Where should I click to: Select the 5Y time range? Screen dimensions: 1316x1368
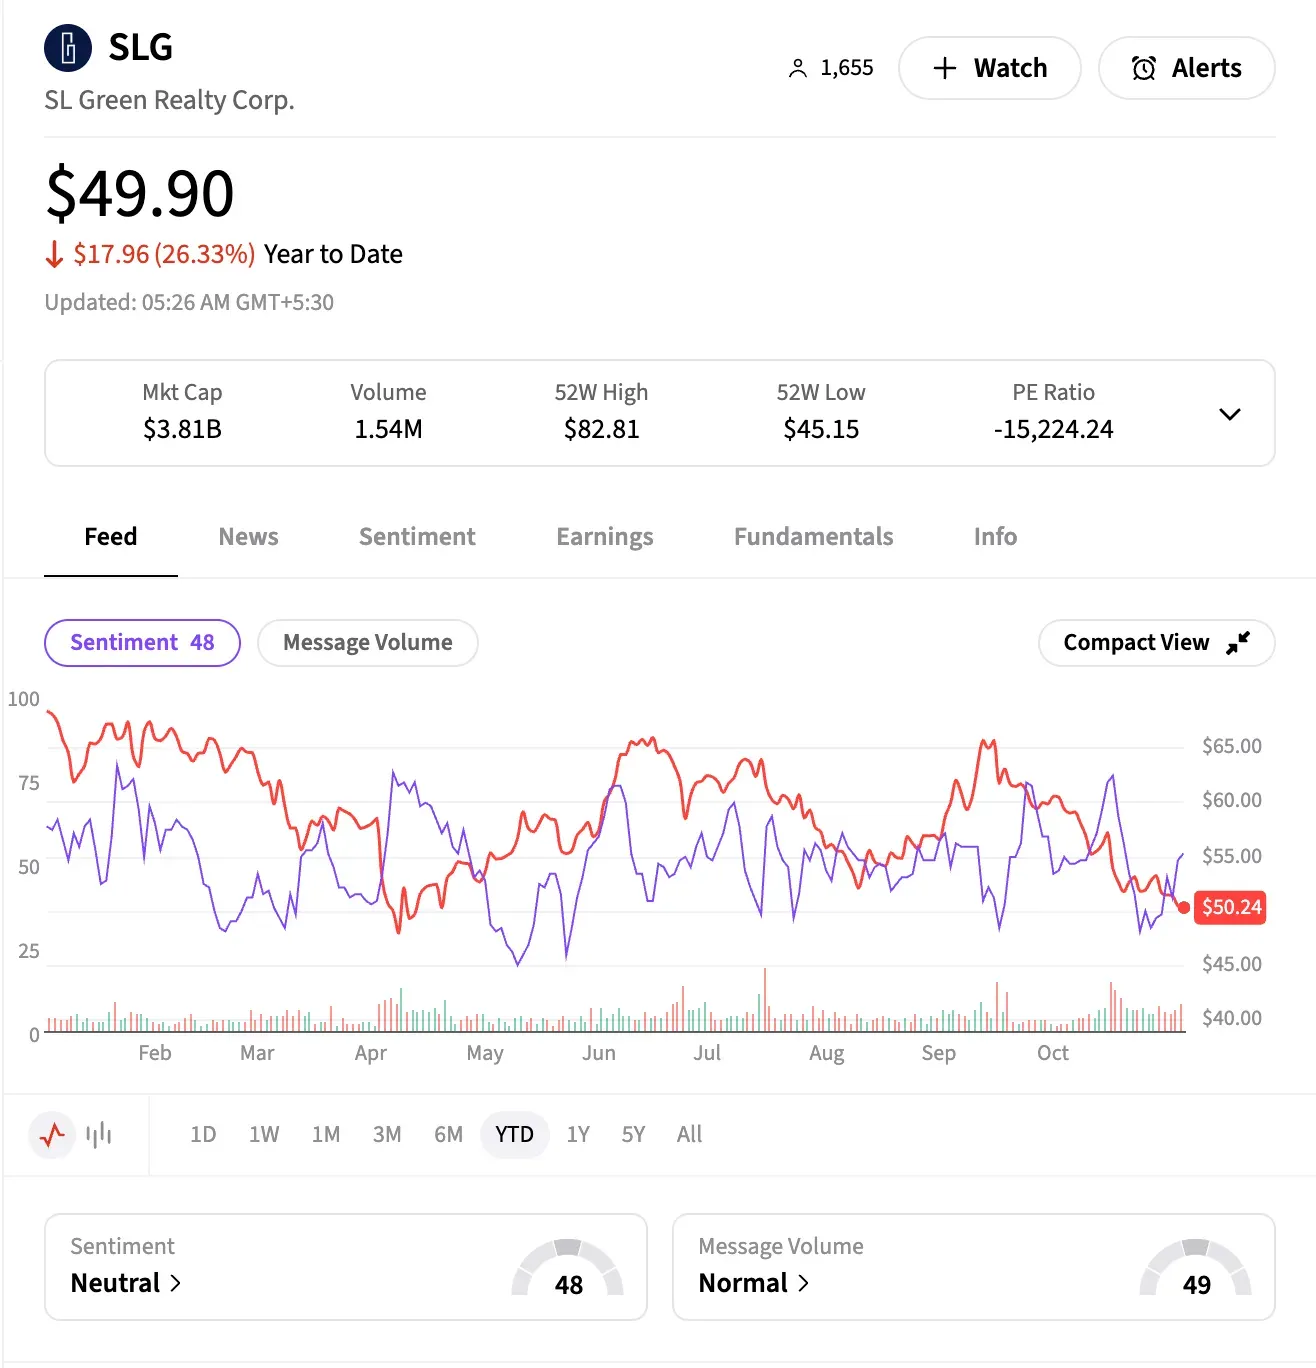point(632,1134)
